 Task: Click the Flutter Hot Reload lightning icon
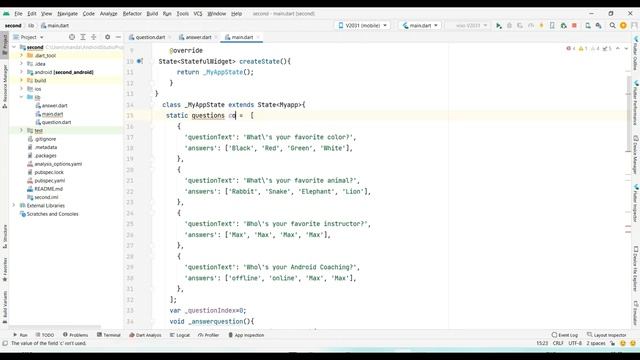pos(542,25)
